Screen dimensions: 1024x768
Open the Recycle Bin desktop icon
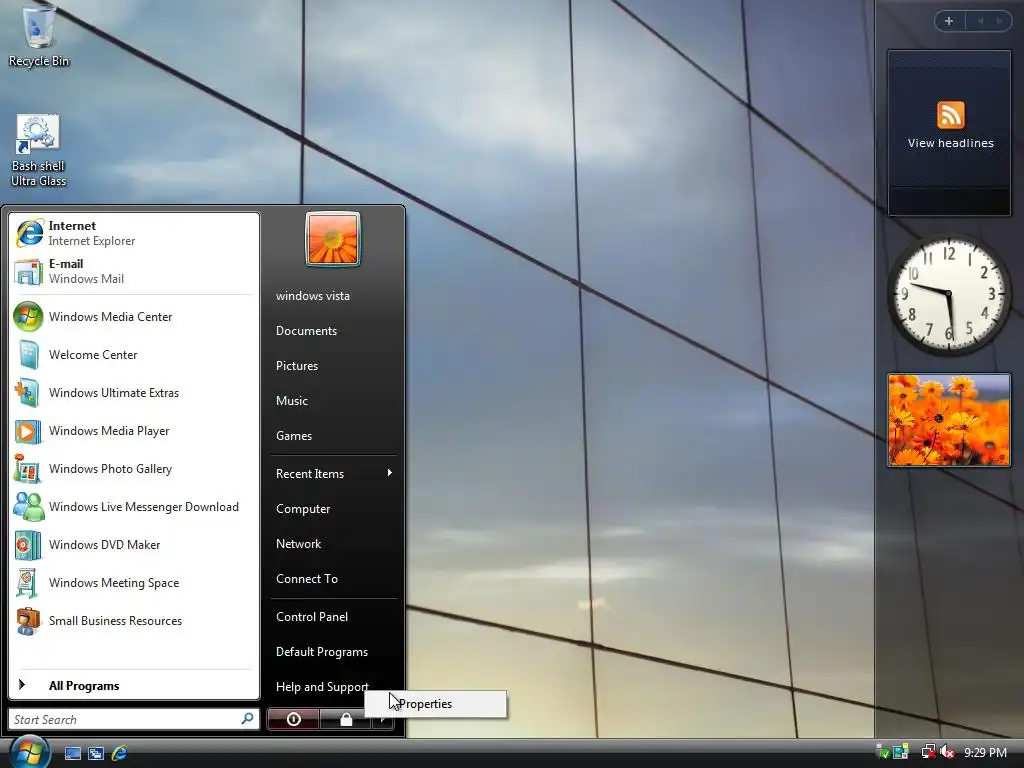click(39, 35)
